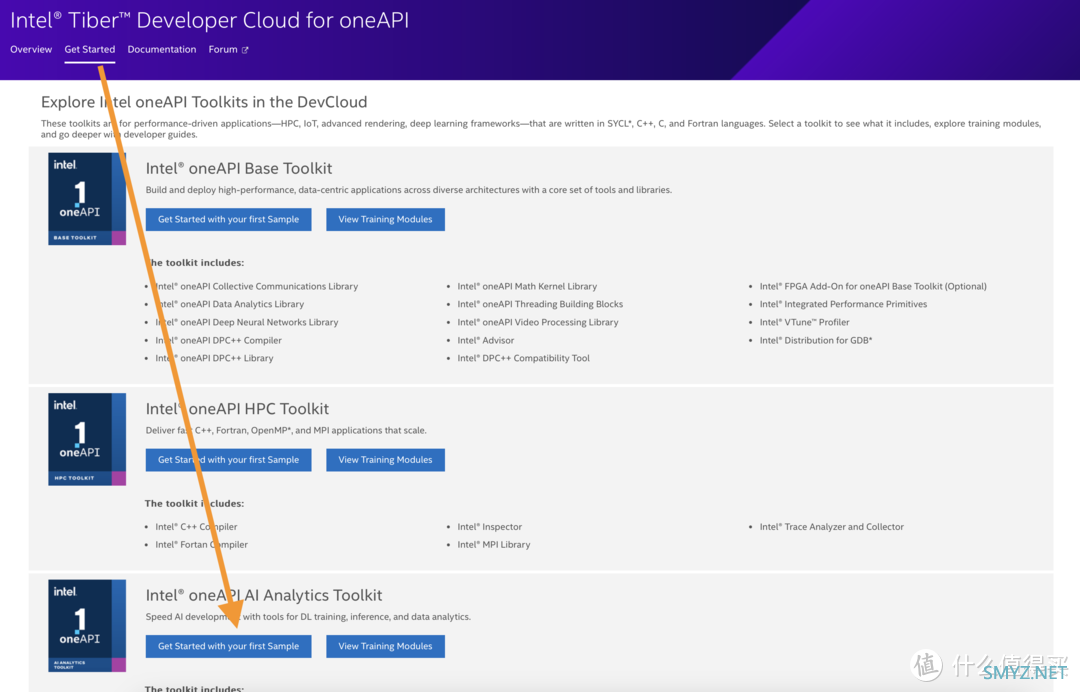View Training Modules for HPC Toolkit
This screenshot has height=692, width=1080.
[x=385, y=460]
